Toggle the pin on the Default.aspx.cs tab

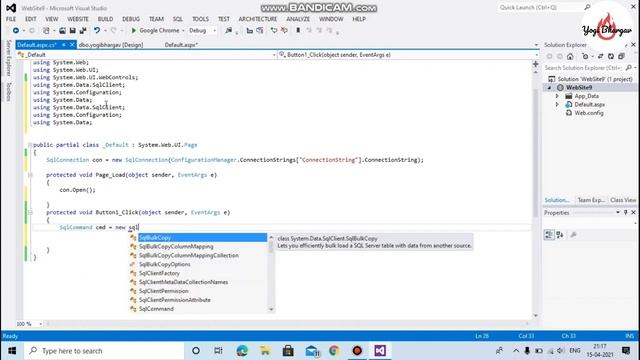pos(64,45)
